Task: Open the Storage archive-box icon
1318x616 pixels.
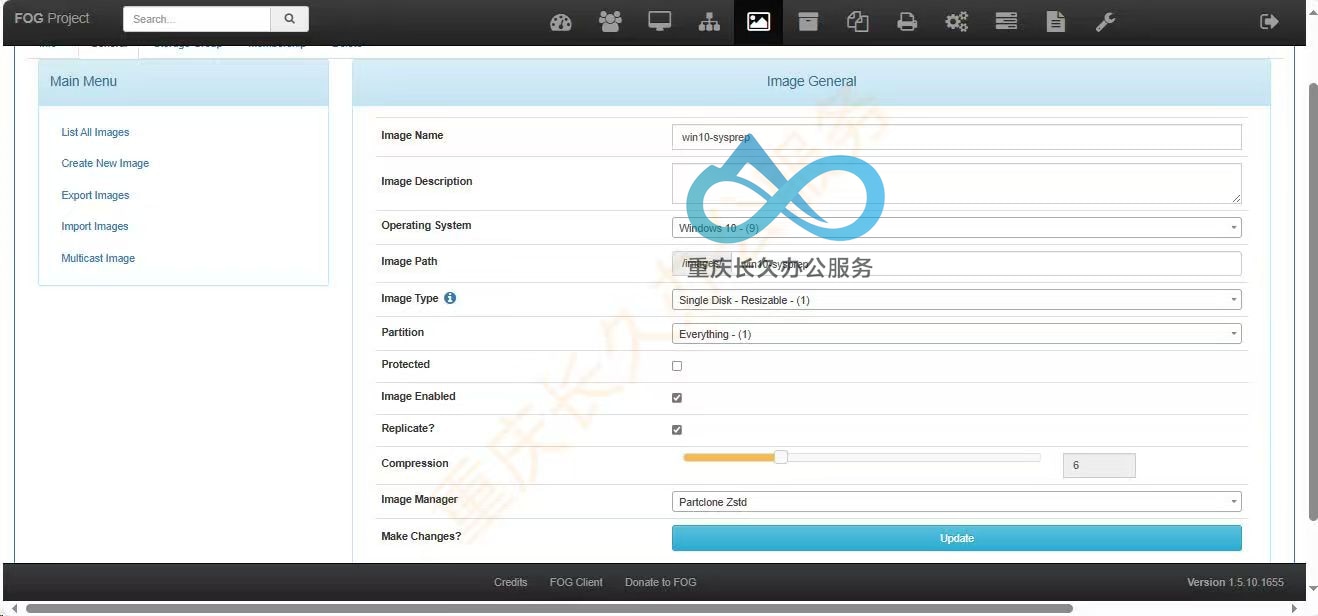Action: click(x=808, y=22)
